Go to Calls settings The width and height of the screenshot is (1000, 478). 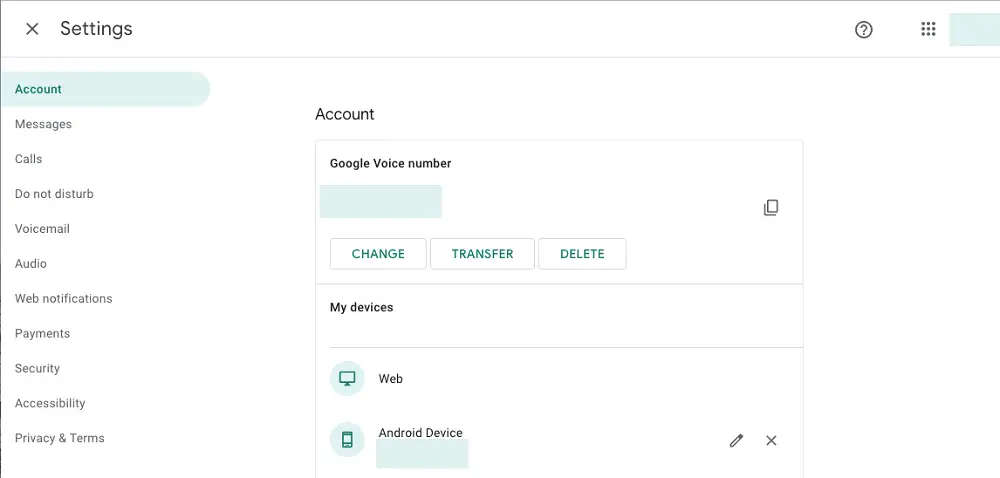pyautogui.click(x=29, y=159)
